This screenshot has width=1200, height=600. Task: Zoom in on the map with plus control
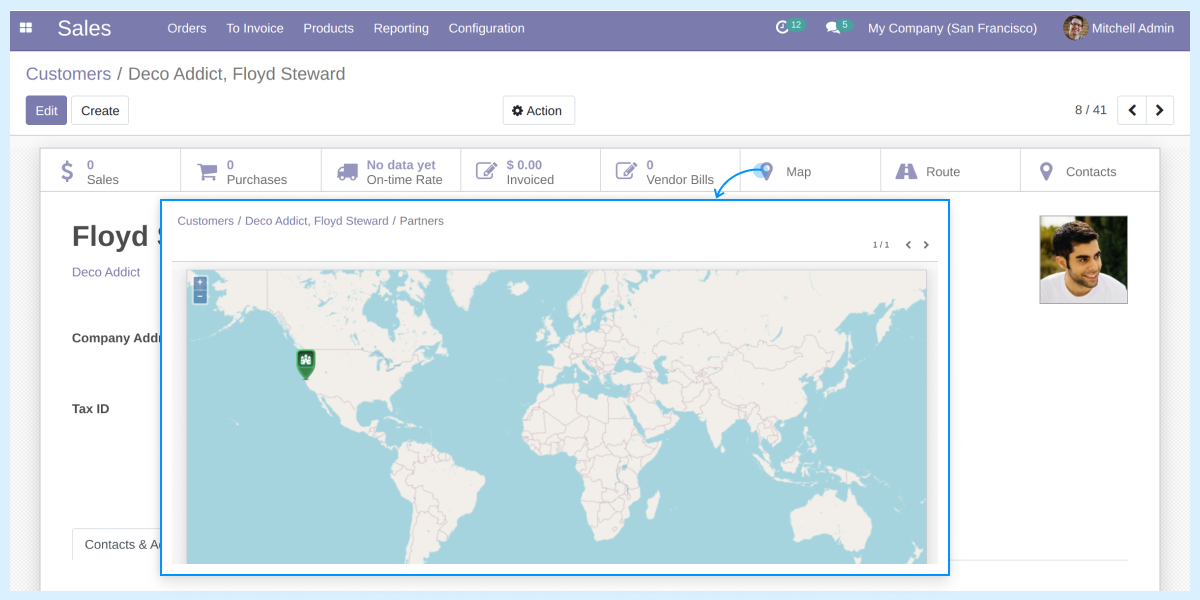pyautogui.click(x=199, y=281)
